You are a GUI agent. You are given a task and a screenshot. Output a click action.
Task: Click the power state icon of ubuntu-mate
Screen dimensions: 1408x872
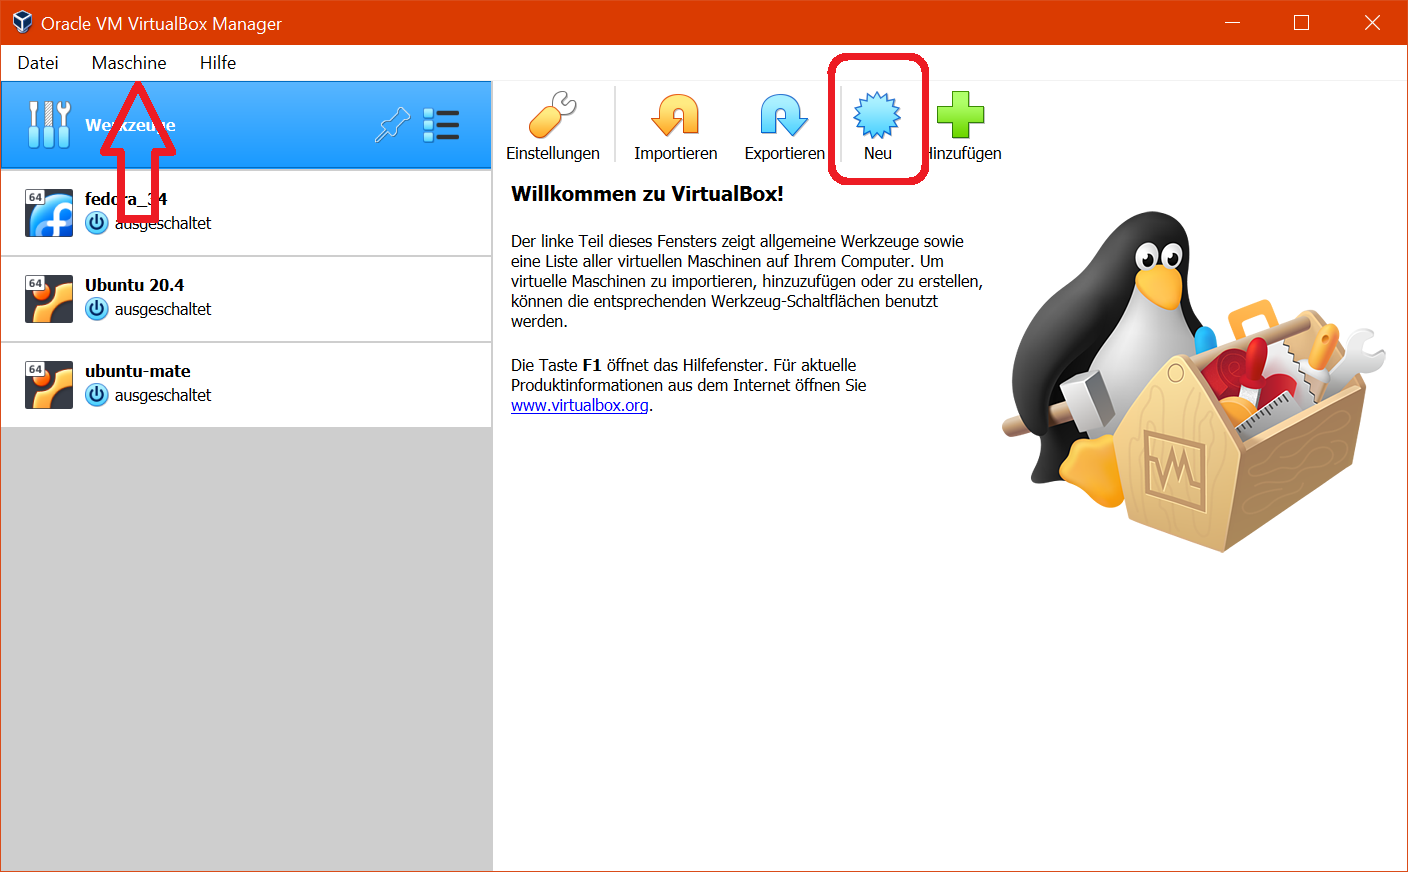97,395
